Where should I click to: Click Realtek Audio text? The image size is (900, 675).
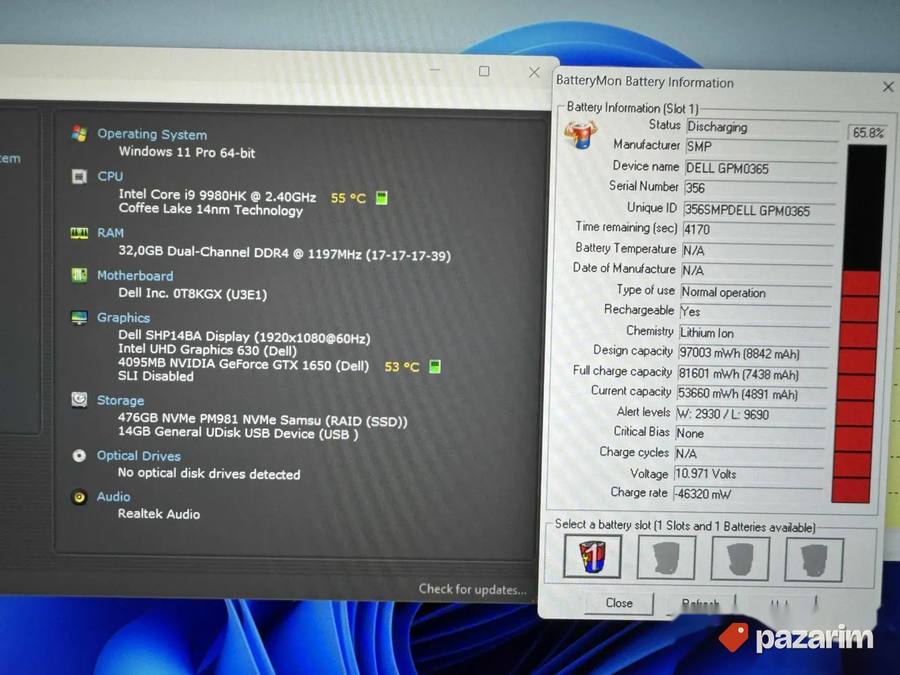pyautogui.click(x=158, y=514)
